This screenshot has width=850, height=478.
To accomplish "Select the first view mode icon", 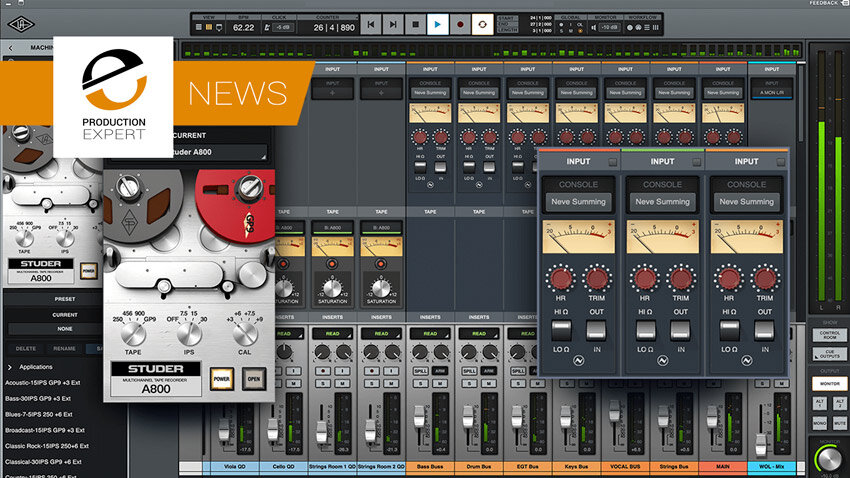I will click(198, 27).
